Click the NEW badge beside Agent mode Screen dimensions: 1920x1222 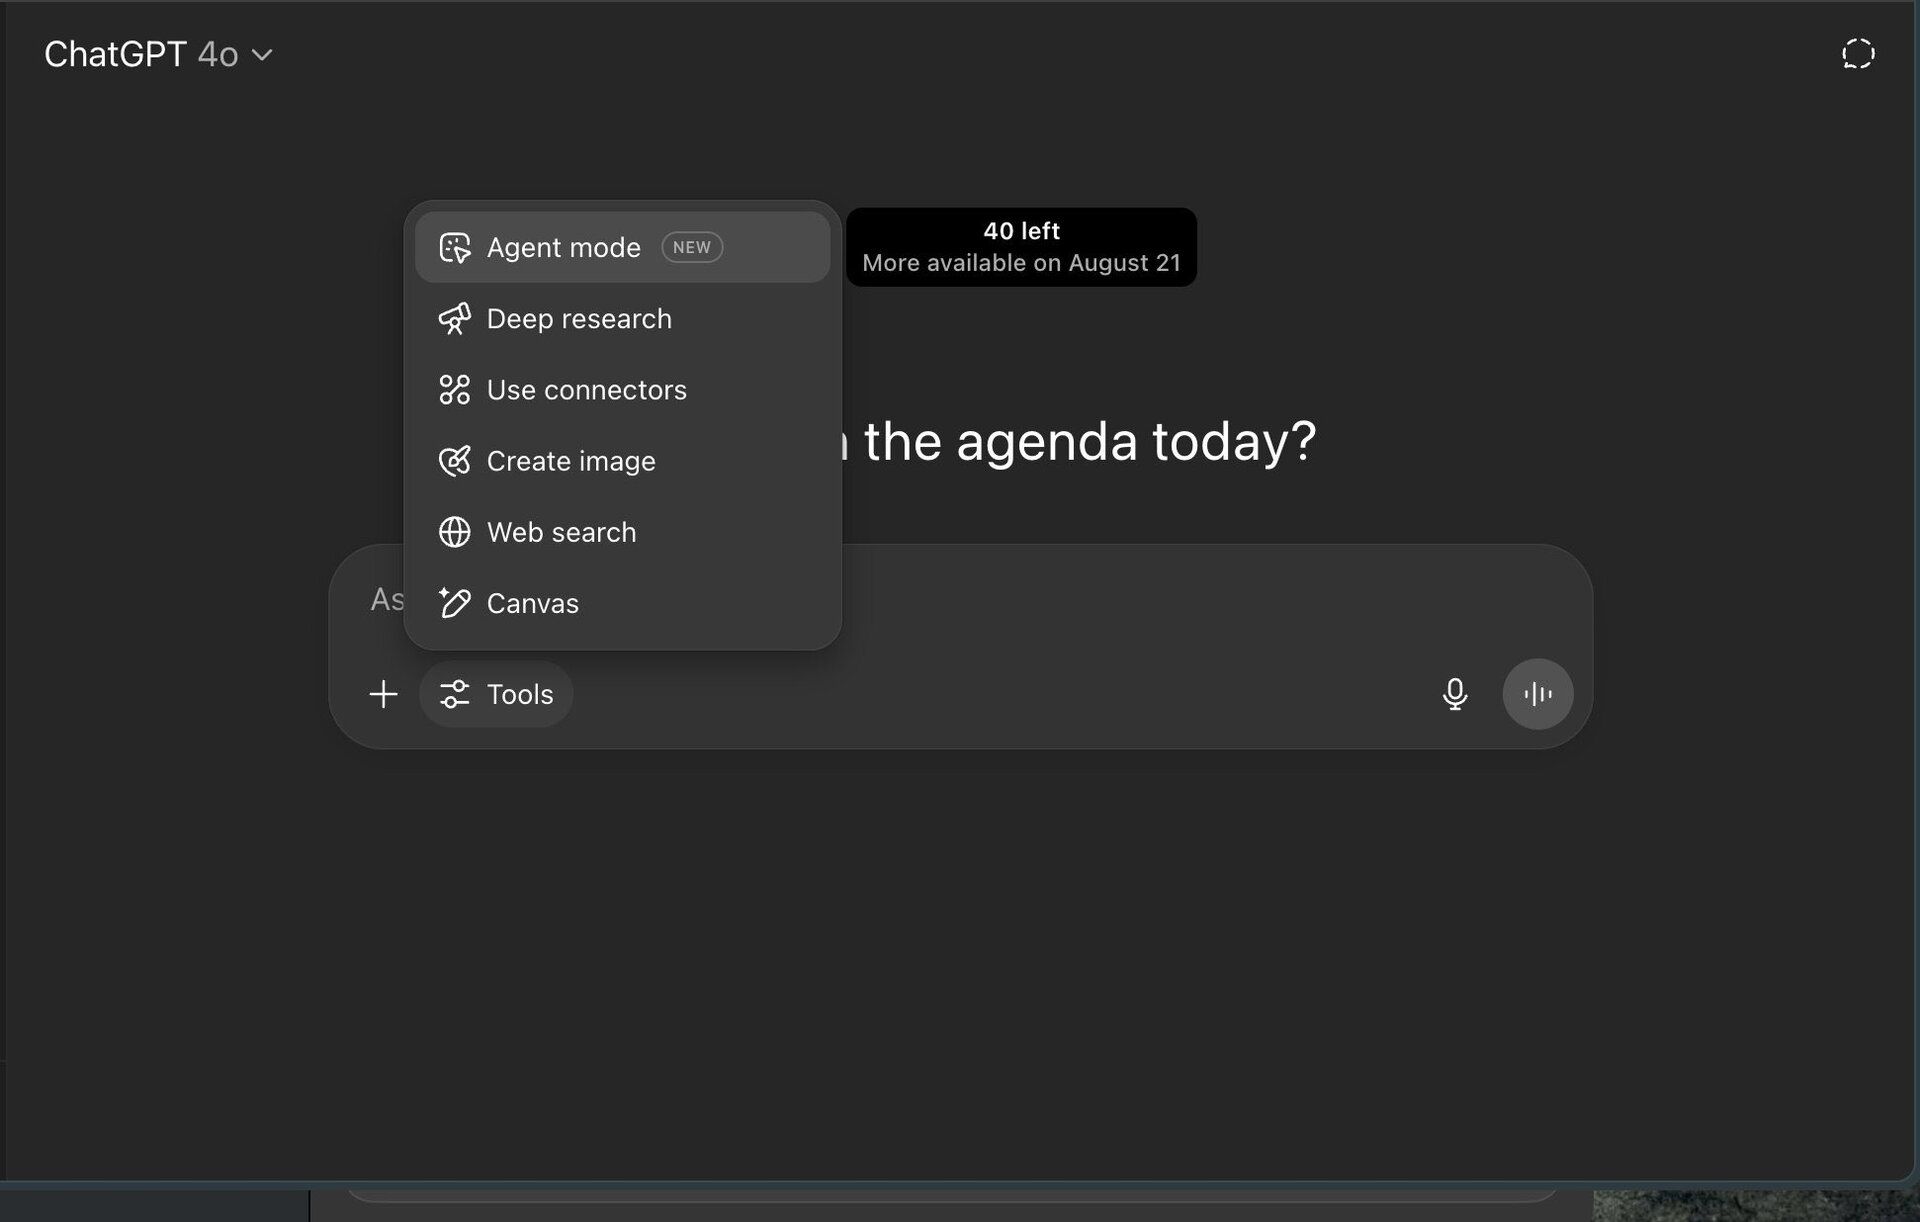pos(692,247)
